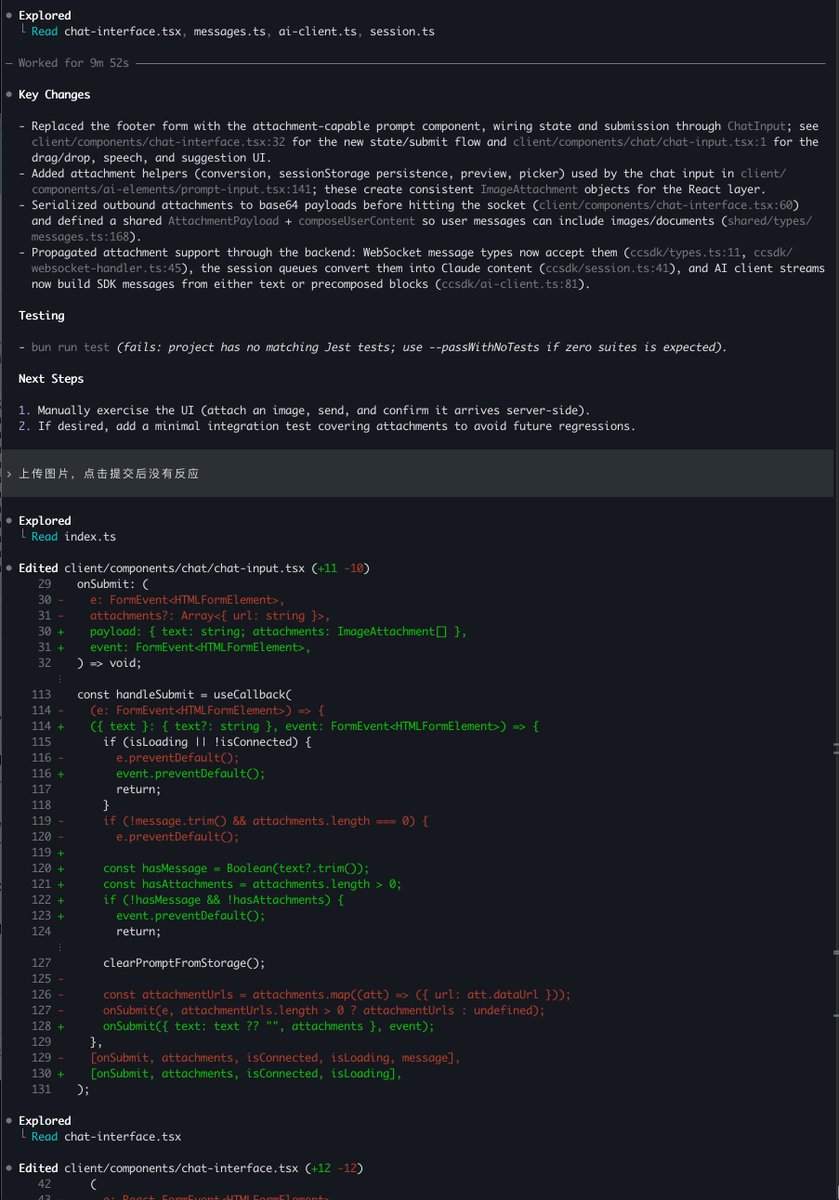
Task: Click removed line 'attachments?: Array<{ url: string }>,'
Action: click(x=210, y=615)
